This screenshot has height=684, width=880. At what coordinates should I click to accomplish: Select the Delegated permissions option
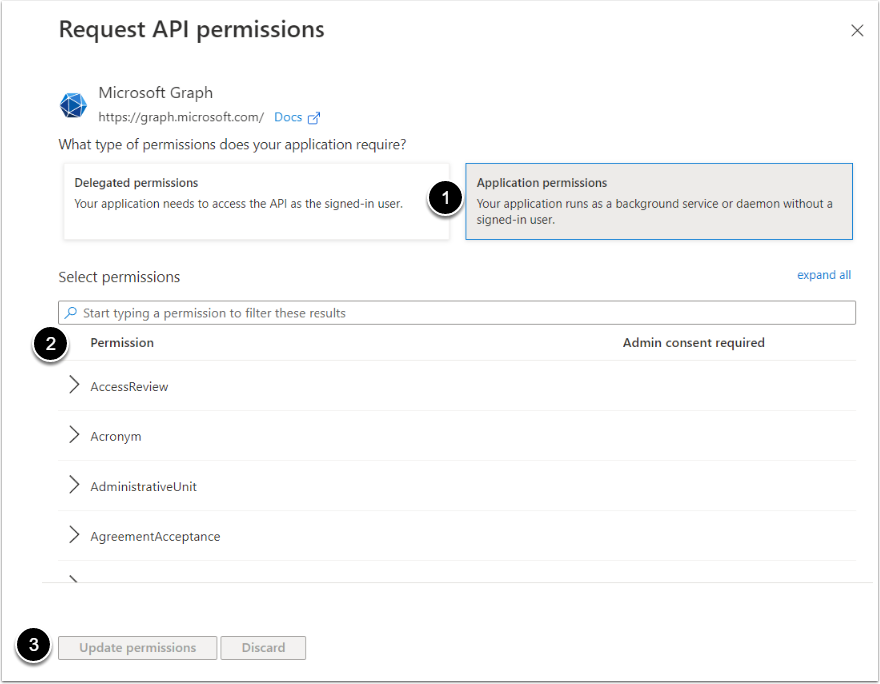(x=256, y=202)
